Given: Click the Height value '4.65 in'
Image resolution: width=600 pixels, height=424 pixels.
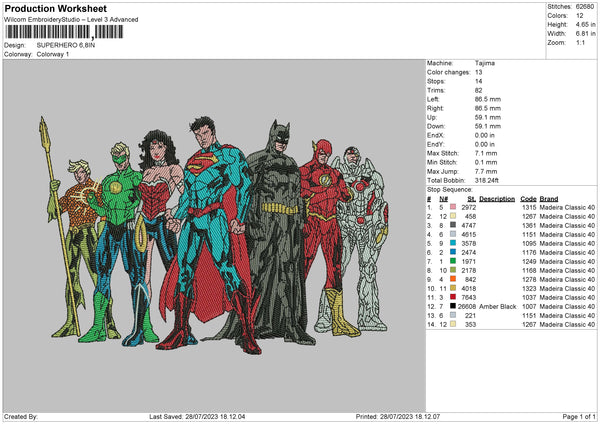Looking at the screenshot, I should (585, 24).
